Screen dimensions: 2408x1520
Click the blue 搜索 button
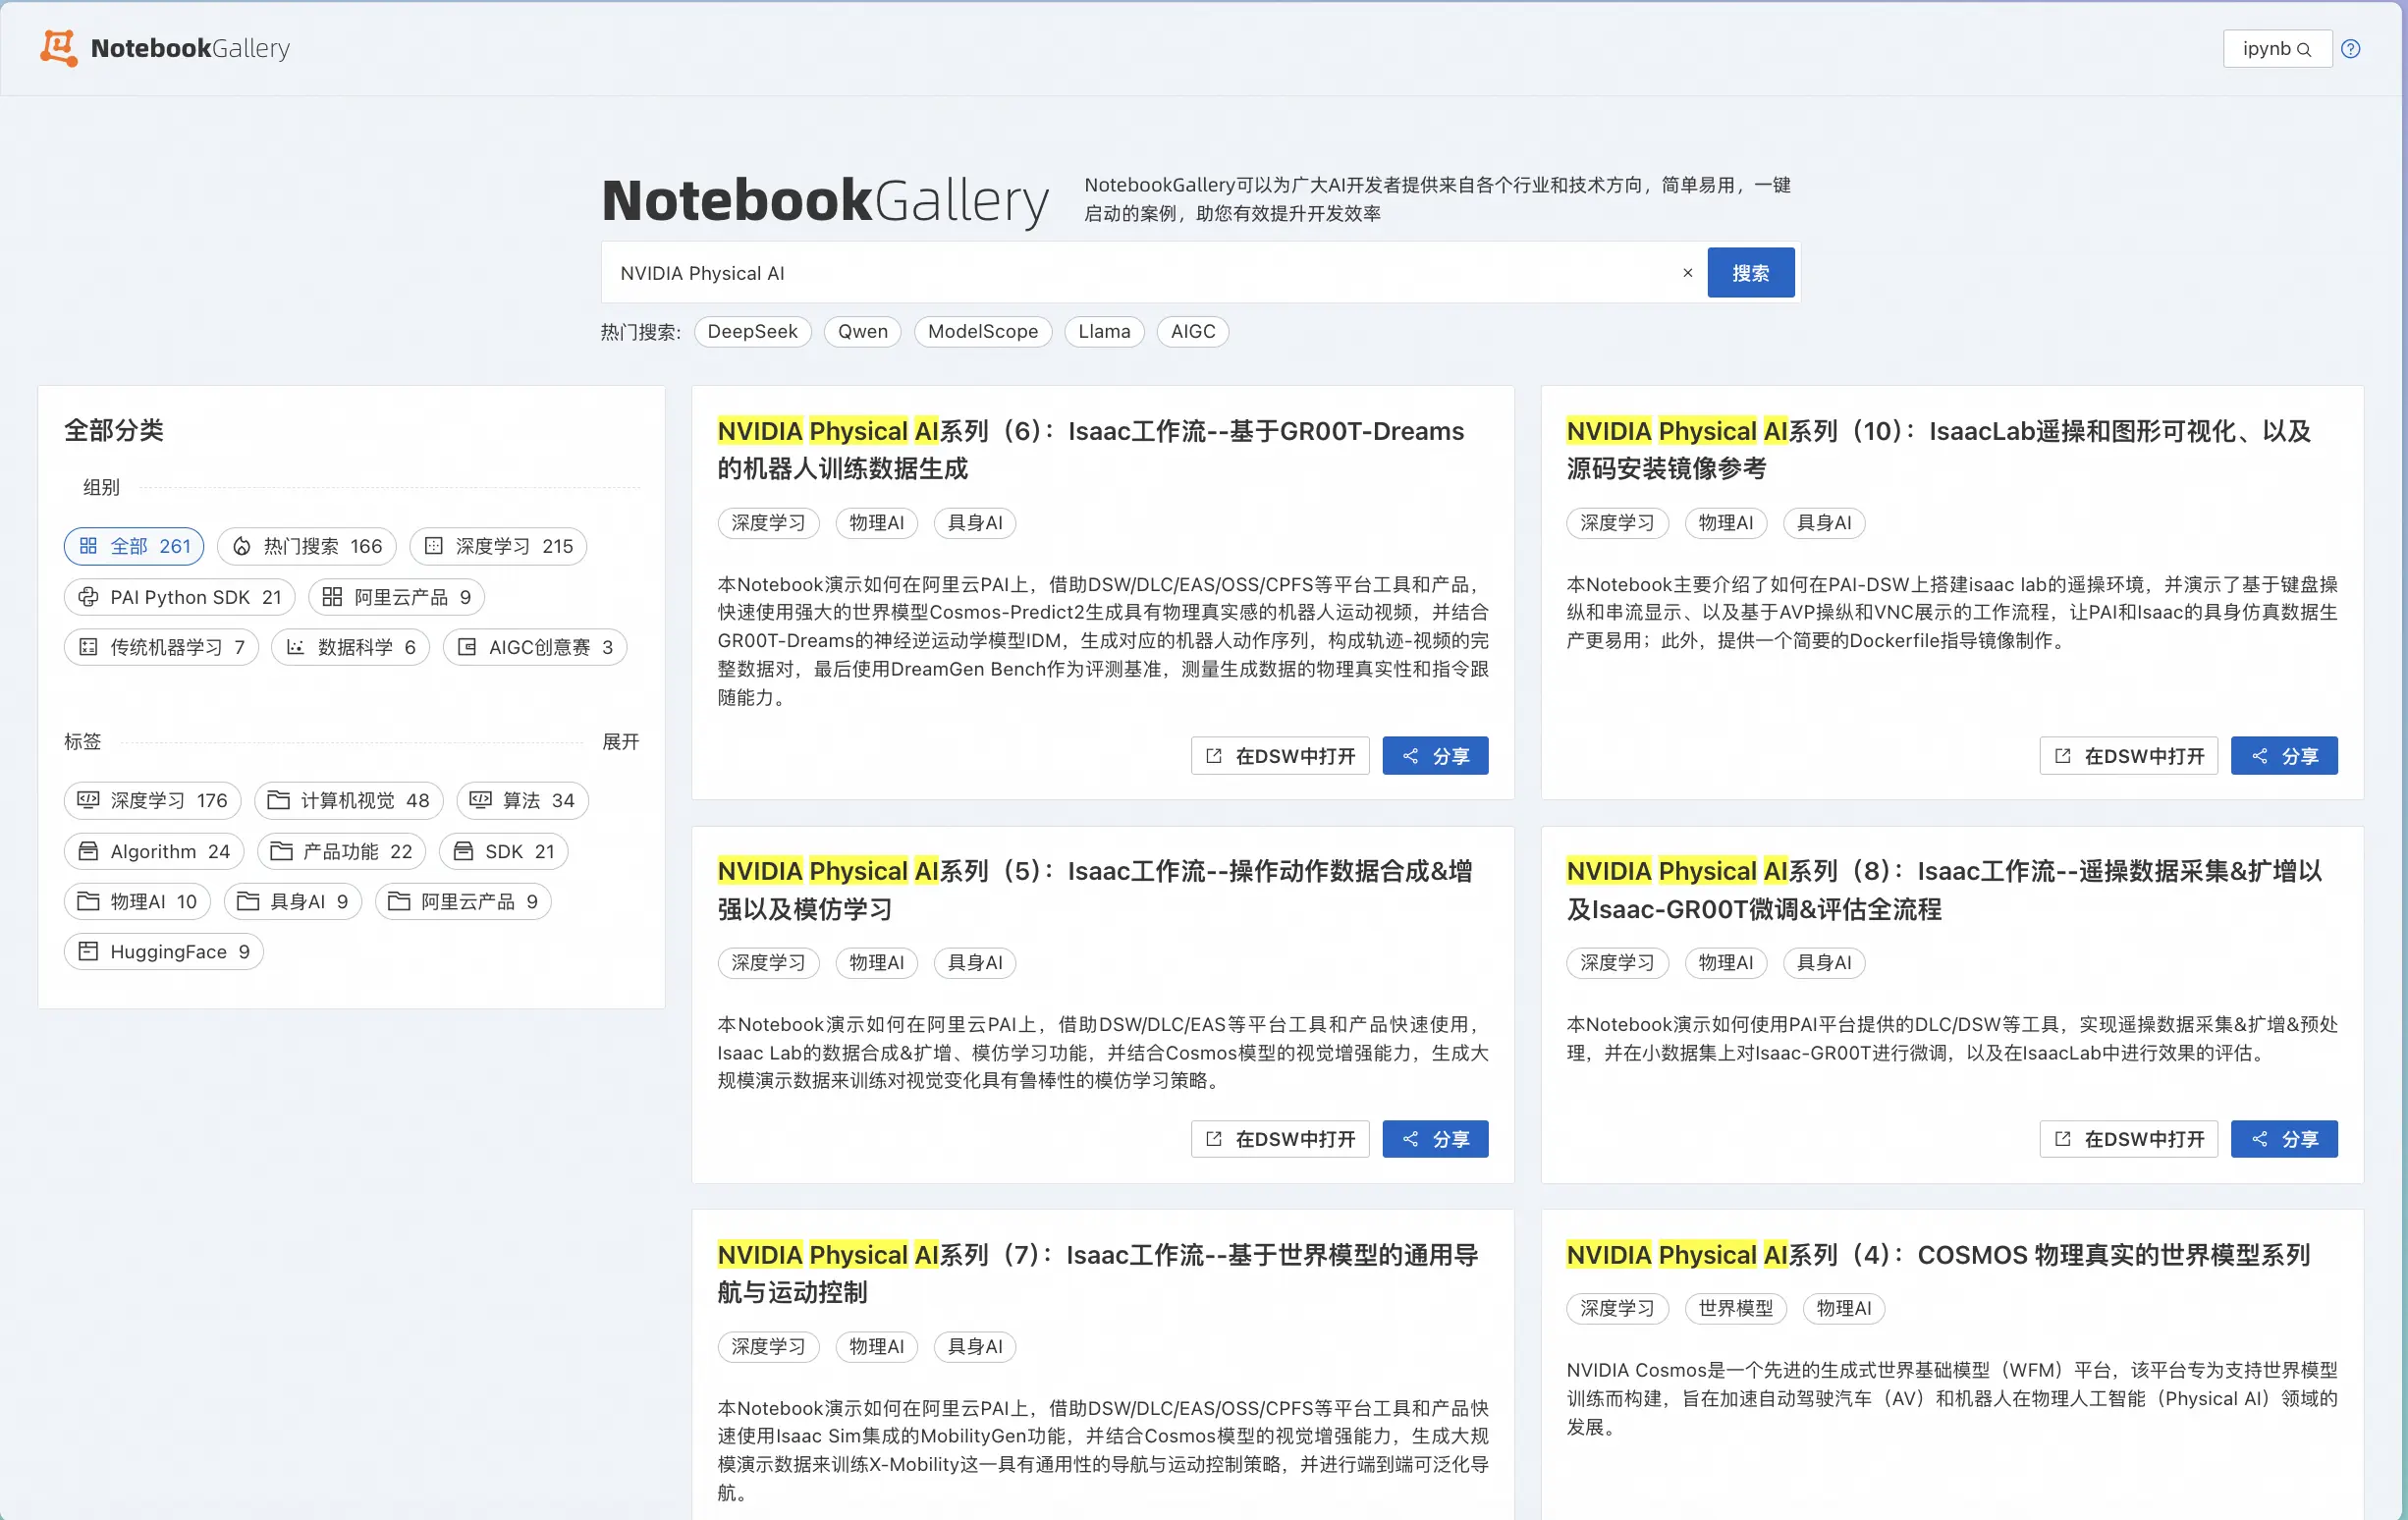tap(1750, 273)
